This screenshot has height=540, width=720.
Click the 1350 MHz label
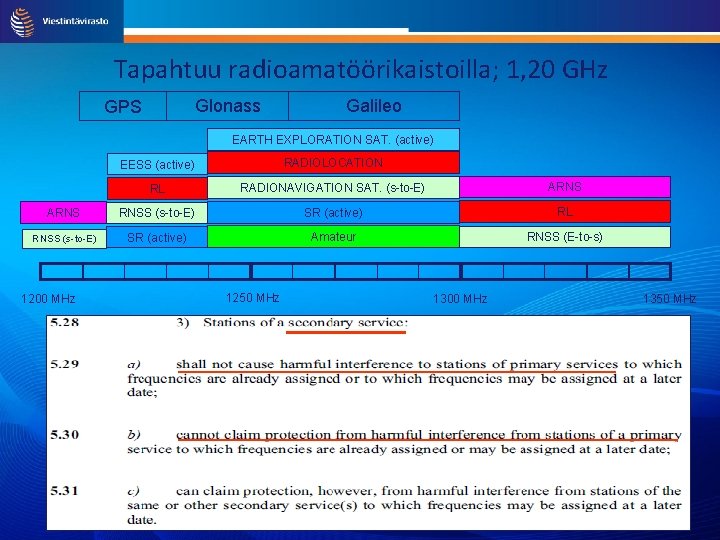[670, 299]
